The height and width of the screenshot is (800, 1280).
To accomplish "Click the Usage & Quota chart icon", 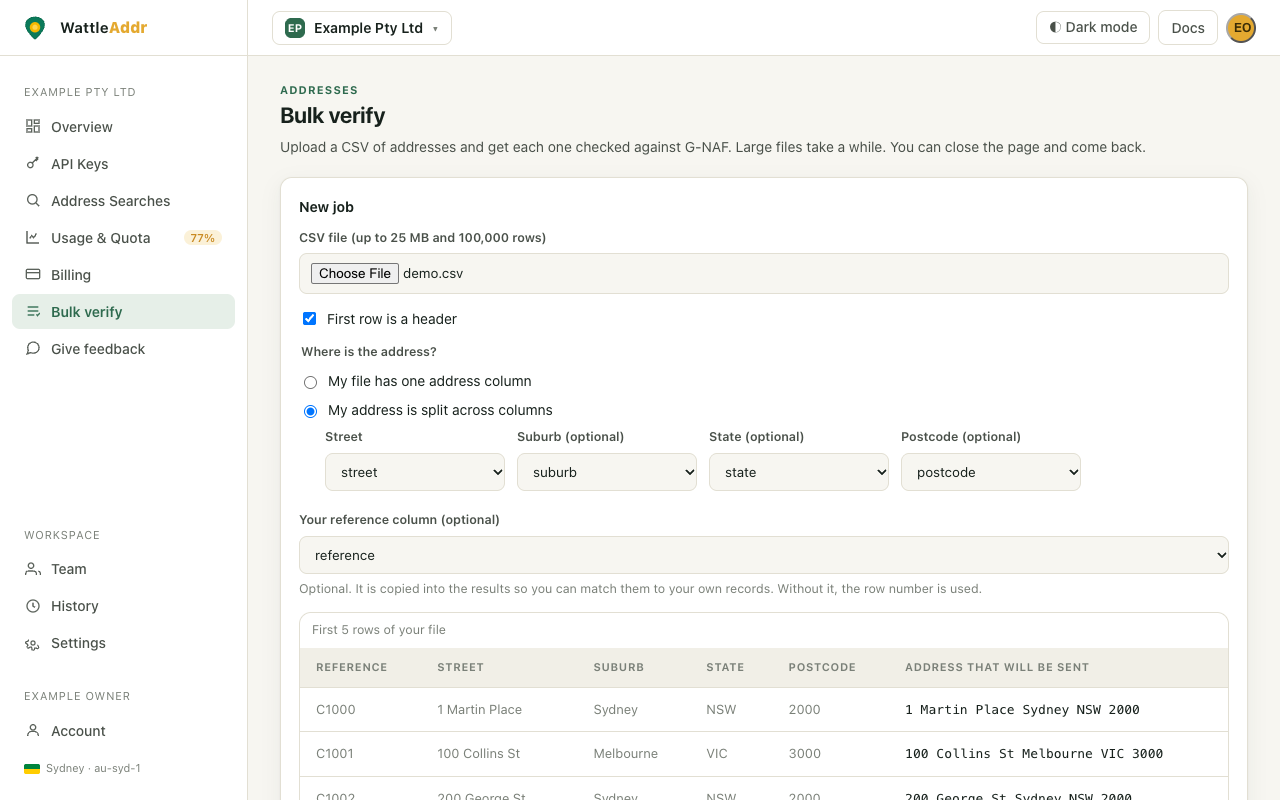I will (x=33, y=238).
